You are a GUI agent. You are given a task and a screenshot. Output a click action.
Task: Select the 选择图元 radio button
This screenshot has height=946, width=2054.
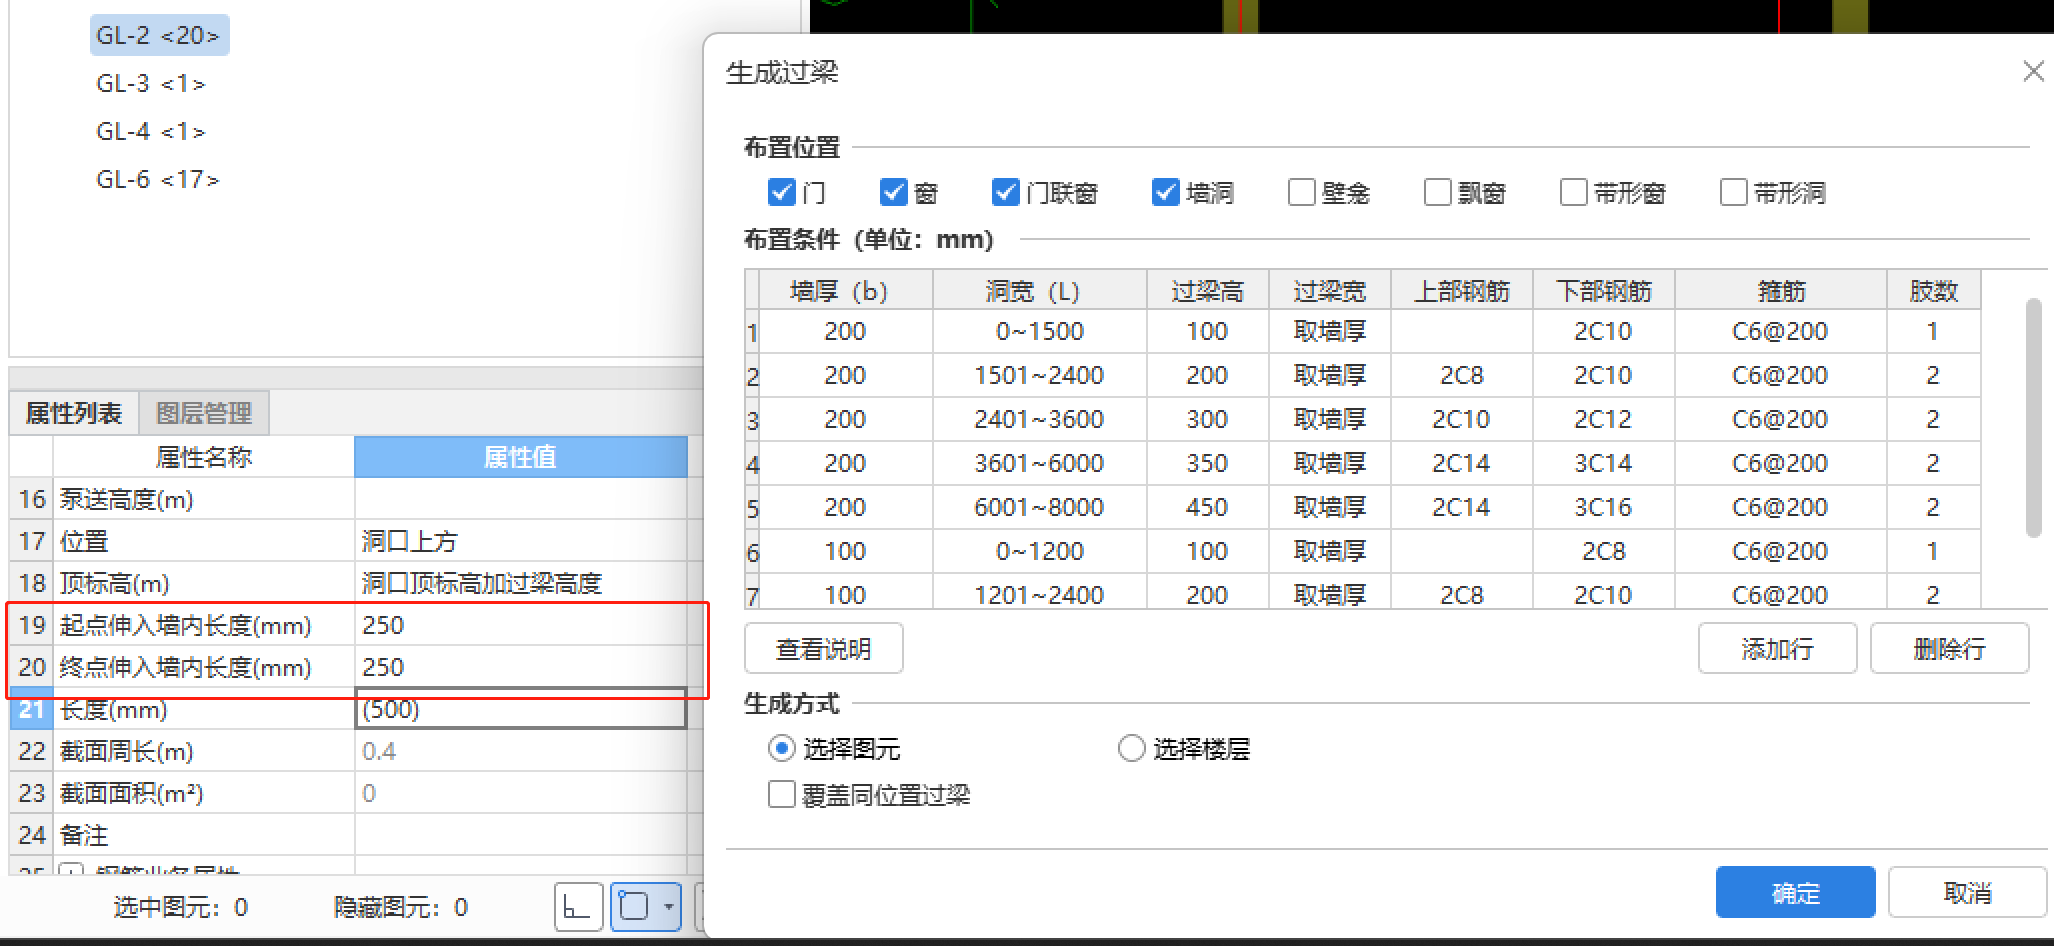782,748
